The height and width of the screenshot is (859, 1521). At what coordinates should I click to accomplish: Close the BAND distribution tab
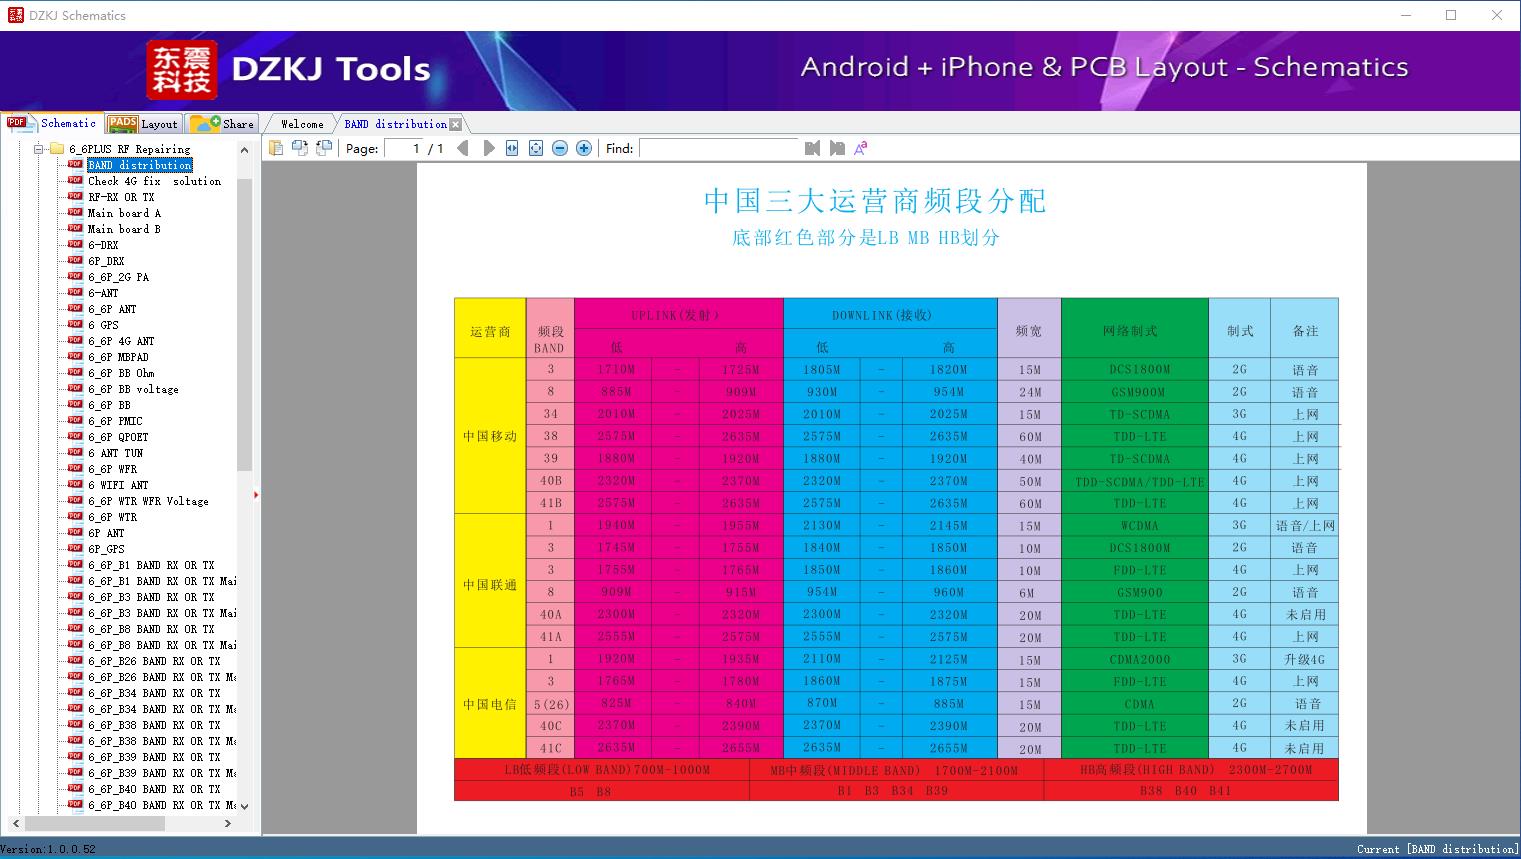pyautogui.click(x=456, y=125)
